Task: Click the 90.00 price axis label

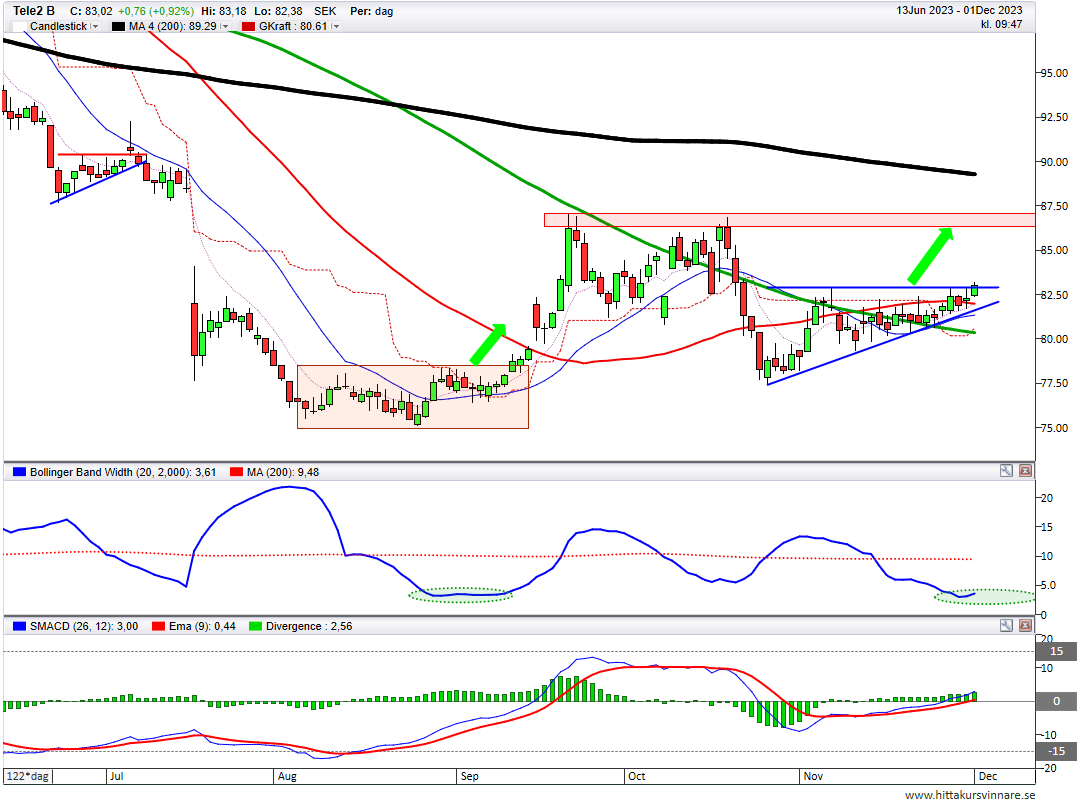Action: pos(1055,162)
